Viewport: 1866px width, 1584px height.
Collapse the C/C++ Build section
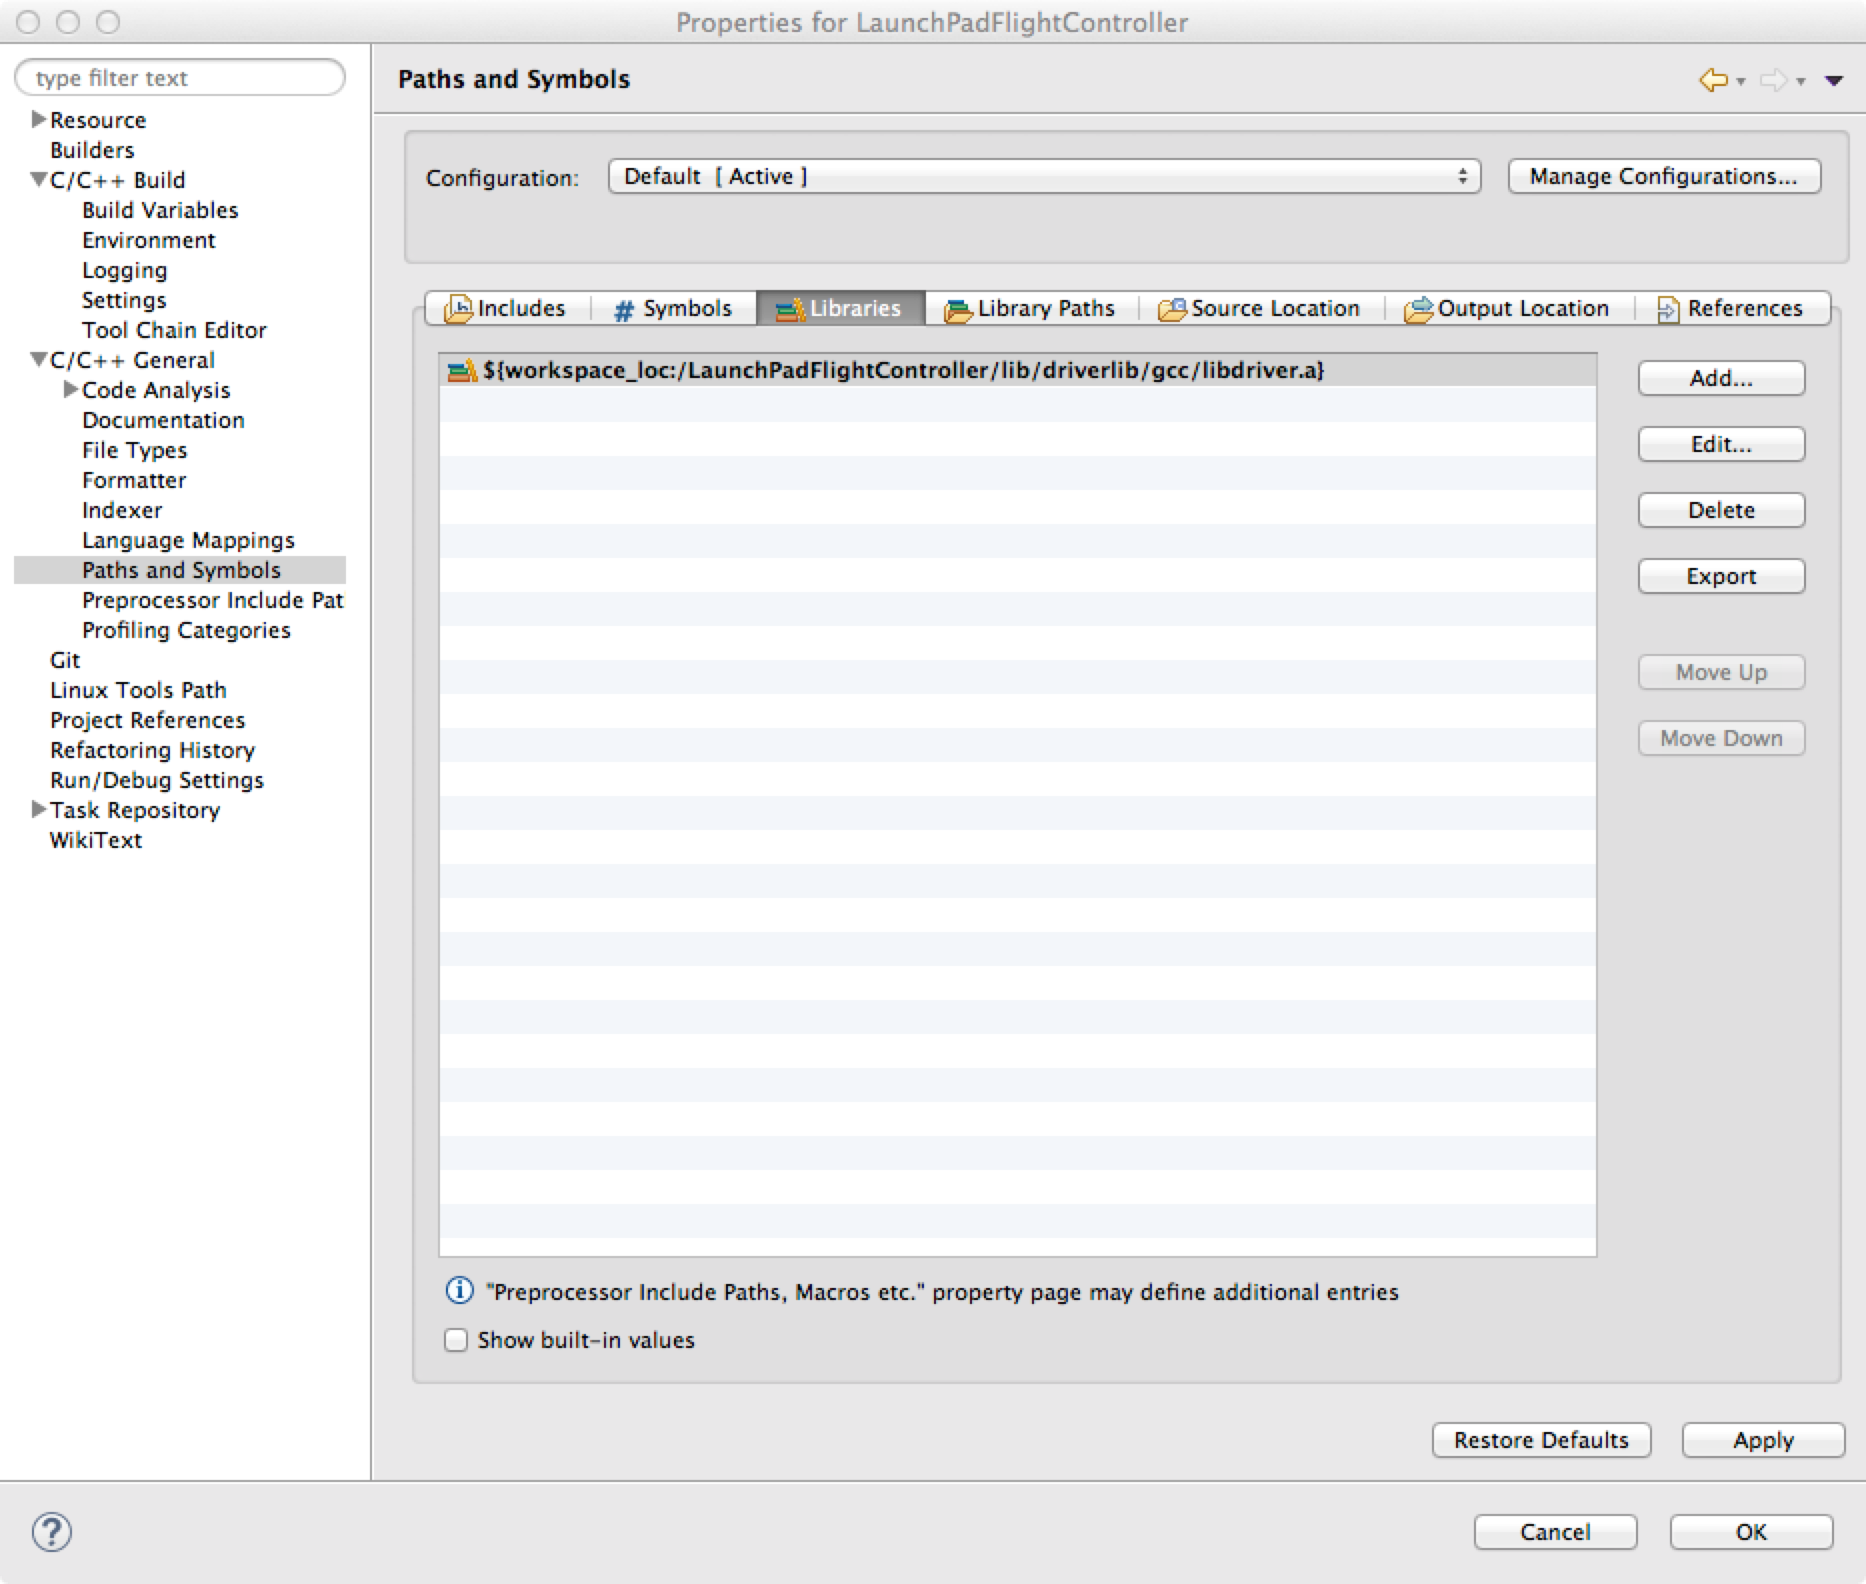click(38, 180)
